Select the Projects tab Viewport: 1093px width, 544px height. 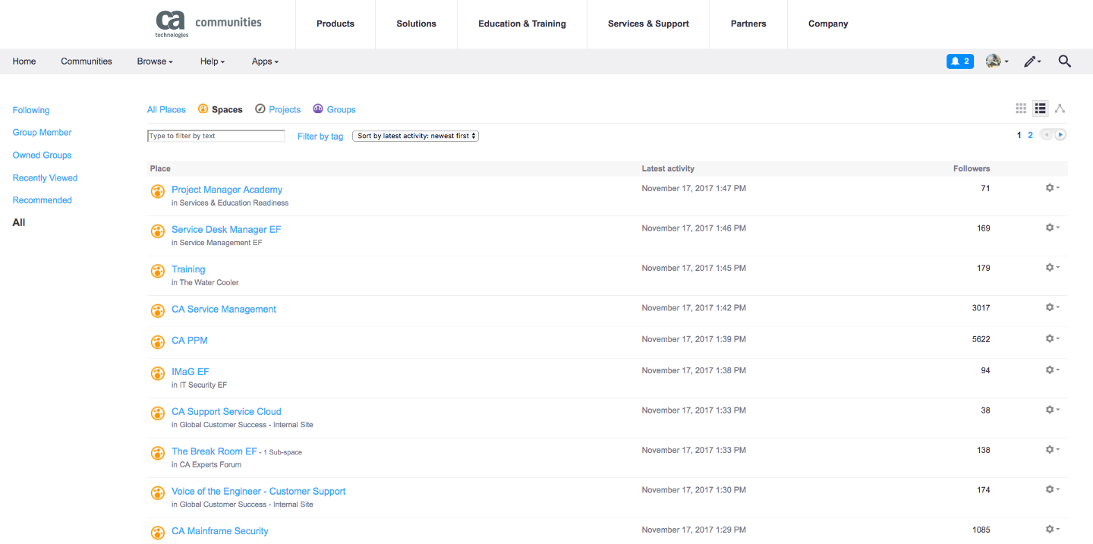[x=277, y=109]
